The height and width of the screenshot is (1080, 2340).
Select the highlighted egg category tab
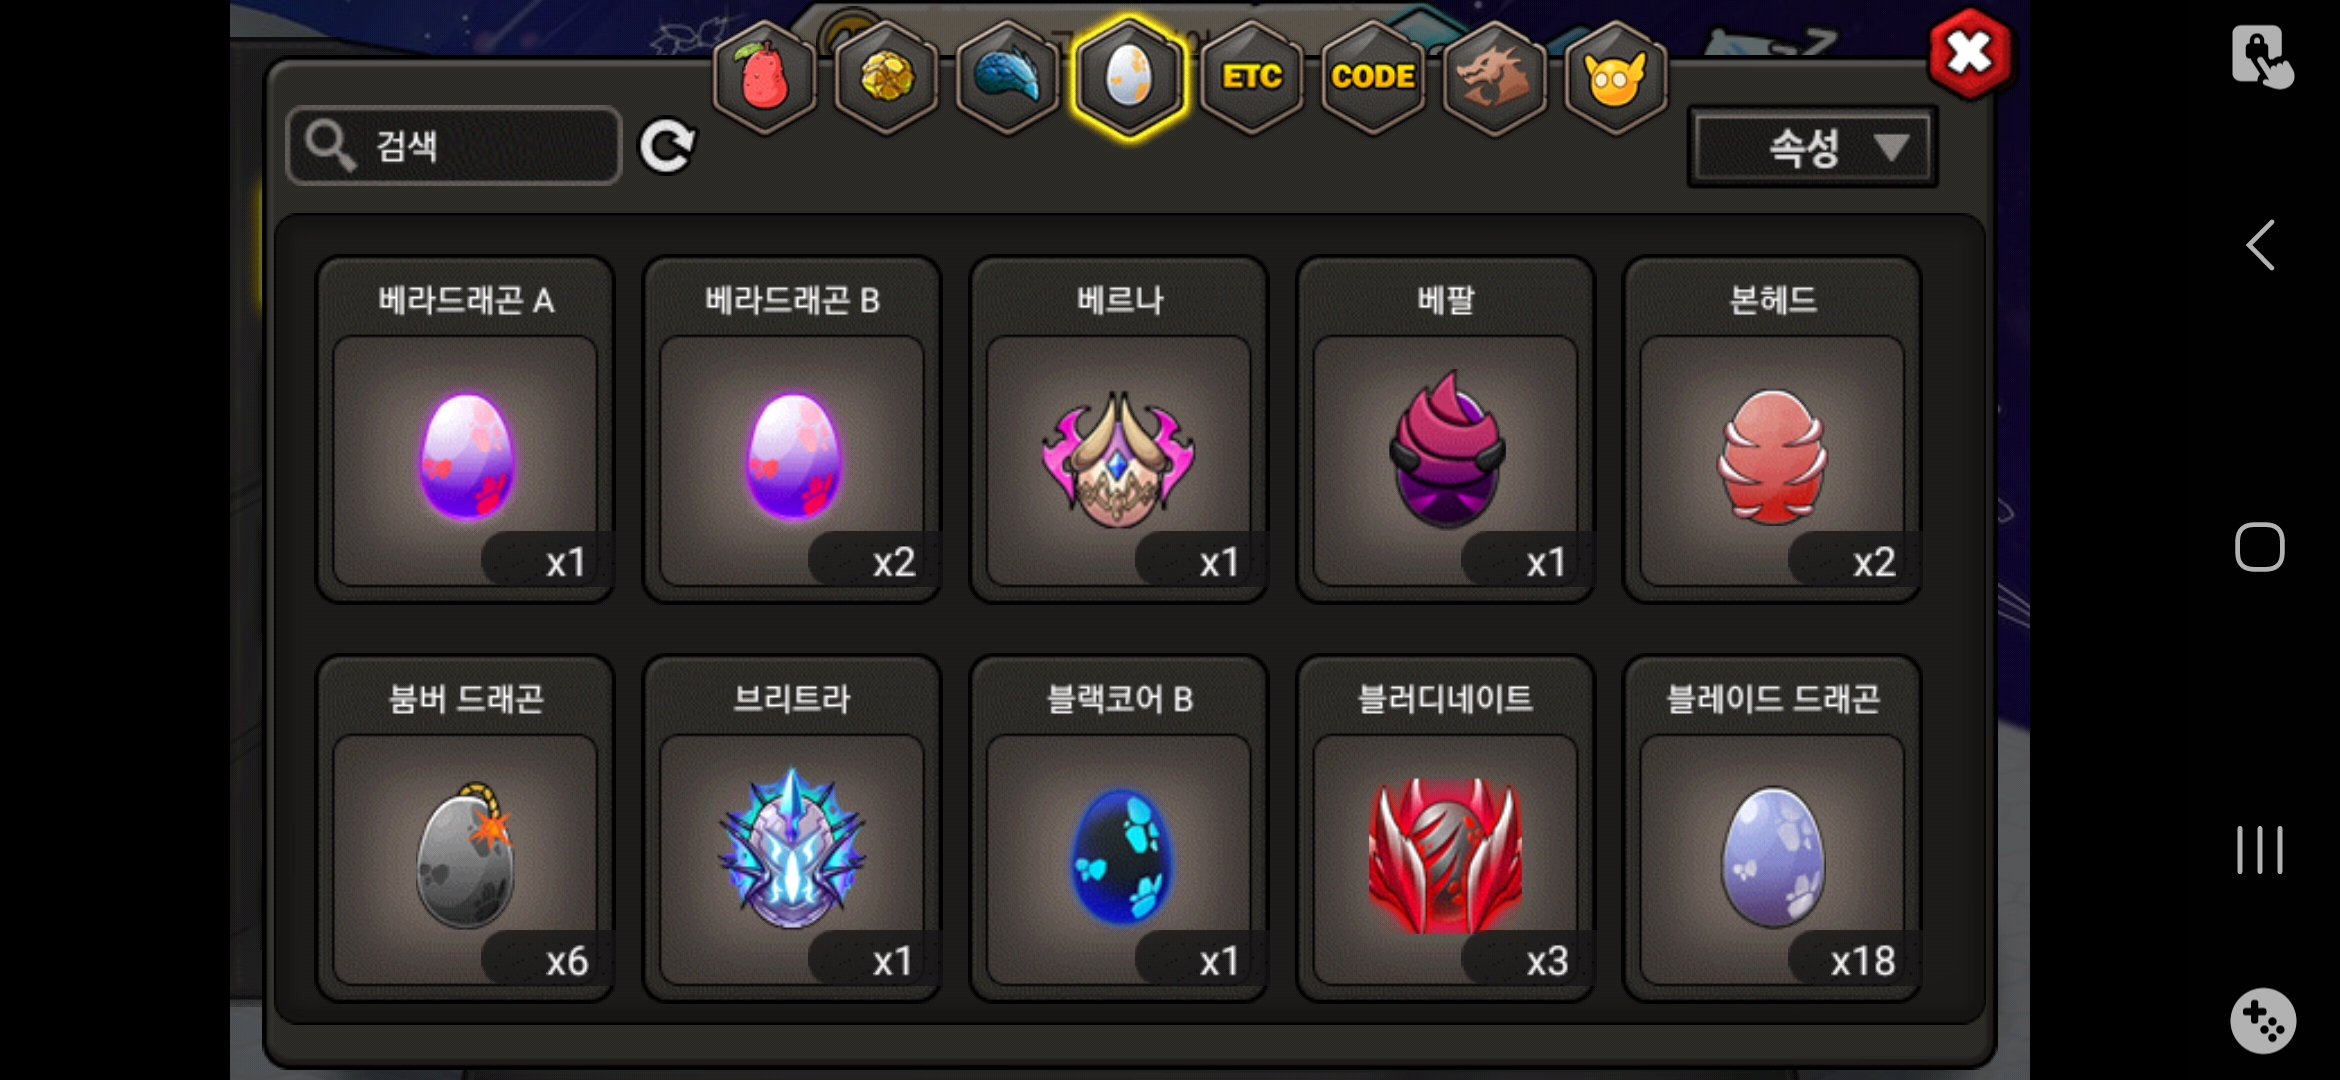[1130, 78]
